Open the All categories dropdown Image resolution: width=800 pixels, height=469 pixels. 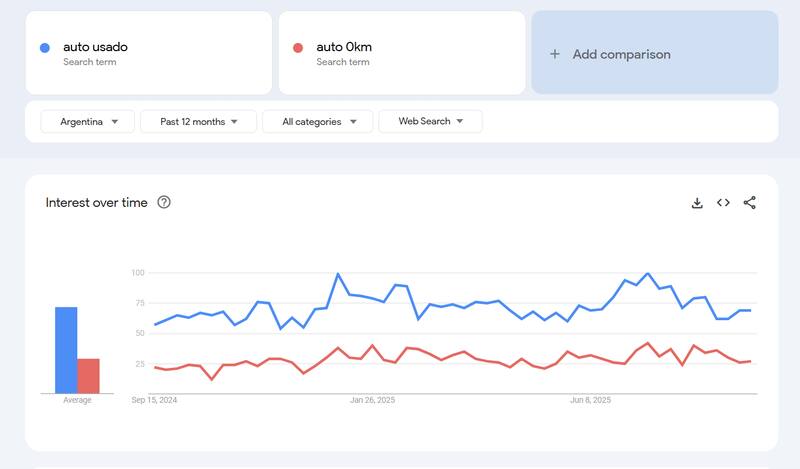tap(317, 122)
